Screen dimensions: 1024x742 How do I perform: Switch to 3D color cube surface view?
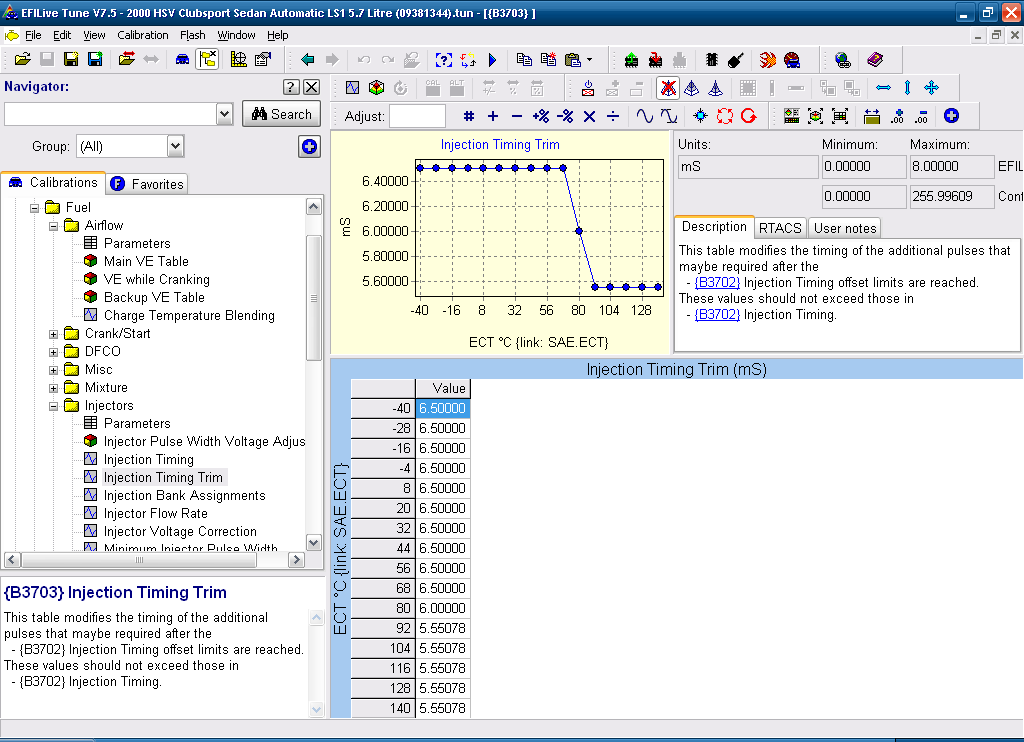coord(376,88)
